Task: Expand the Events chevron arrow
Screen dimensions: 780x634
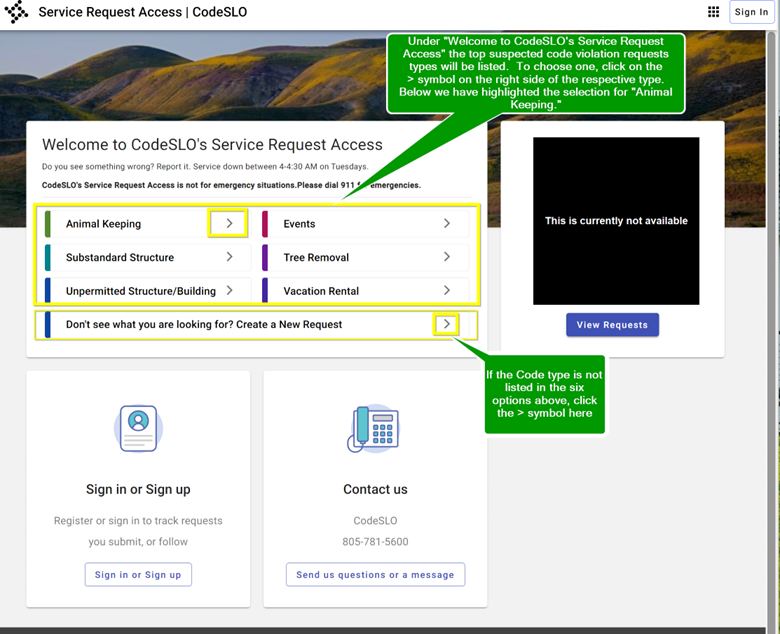Action: (447, 224)
